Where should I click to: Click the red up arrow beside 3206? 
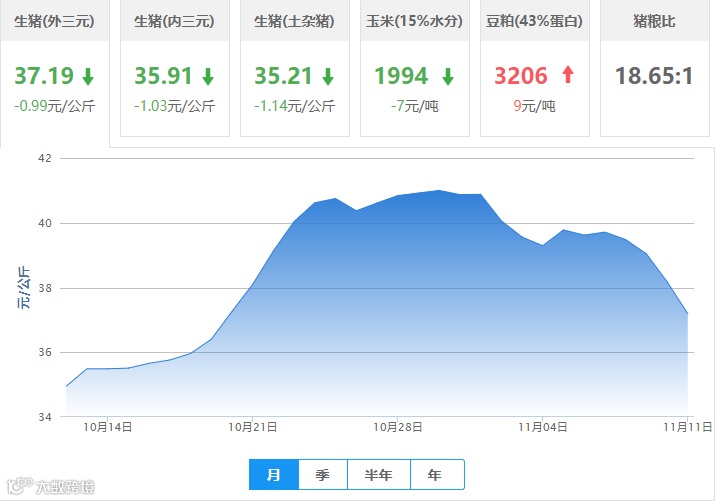pyautogui.click(x=568, y=74)
